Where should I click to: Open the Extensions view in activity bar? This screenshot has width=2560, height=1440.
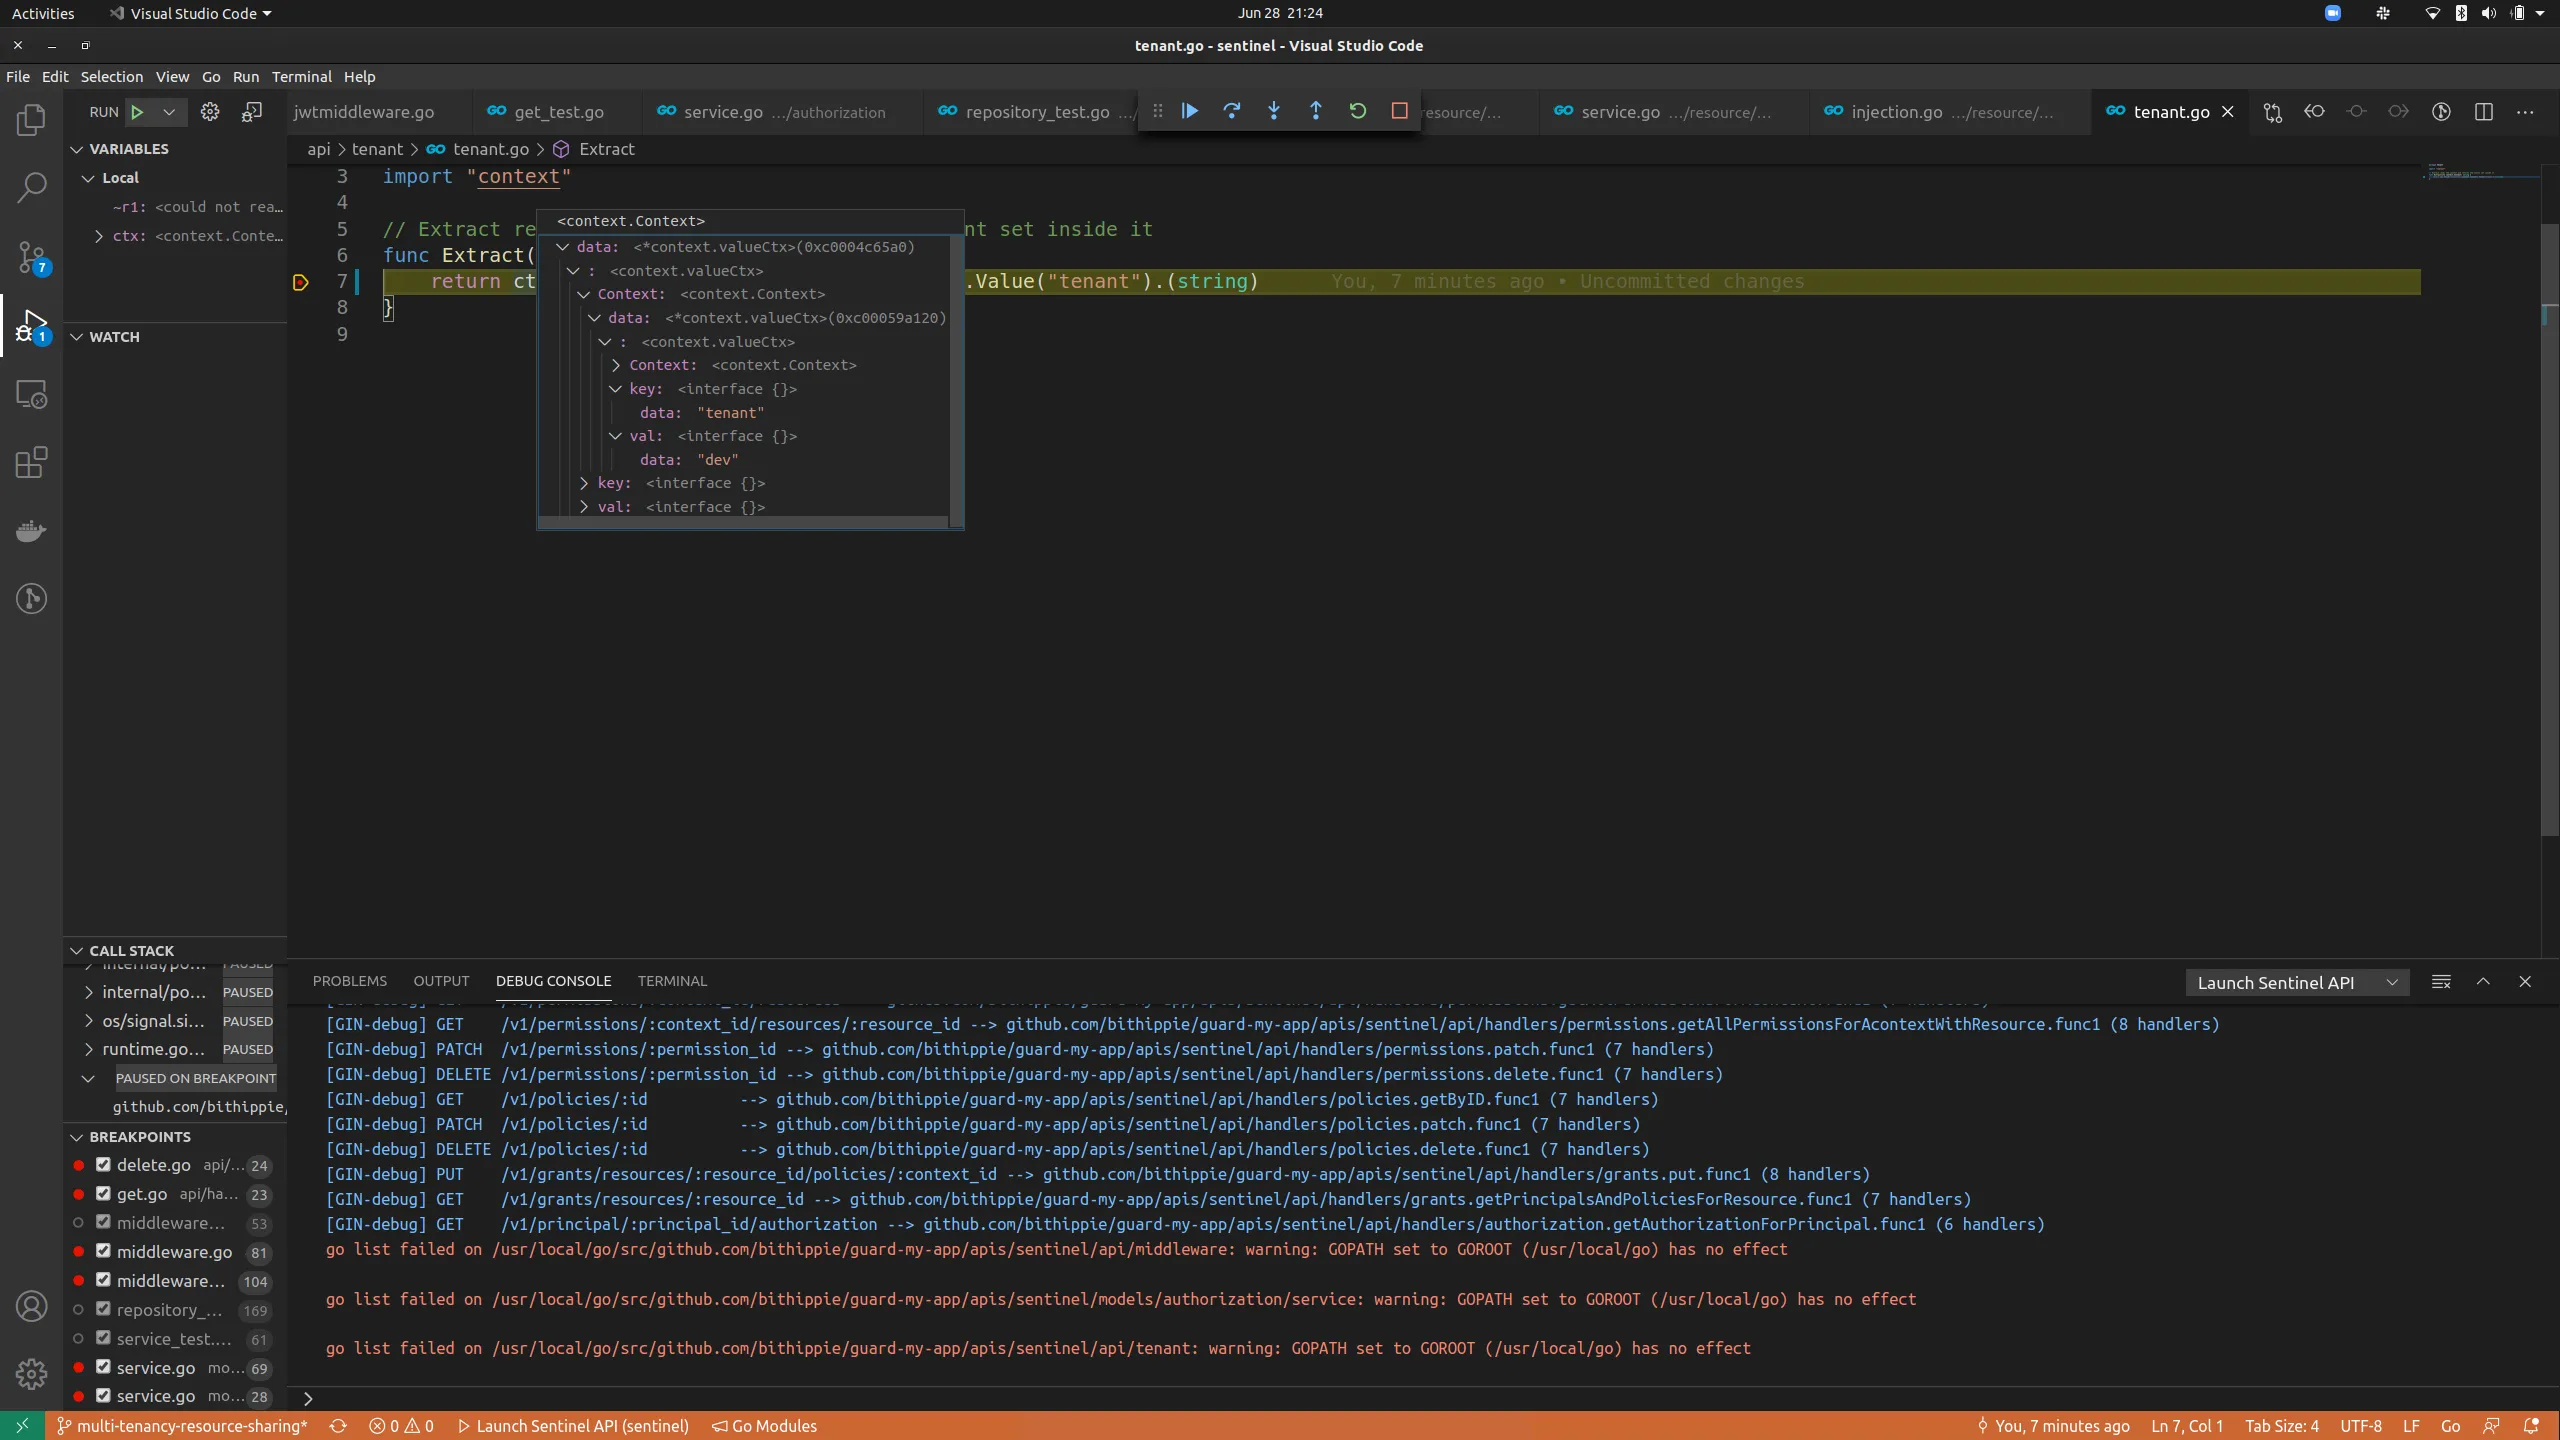coord(31,463)
